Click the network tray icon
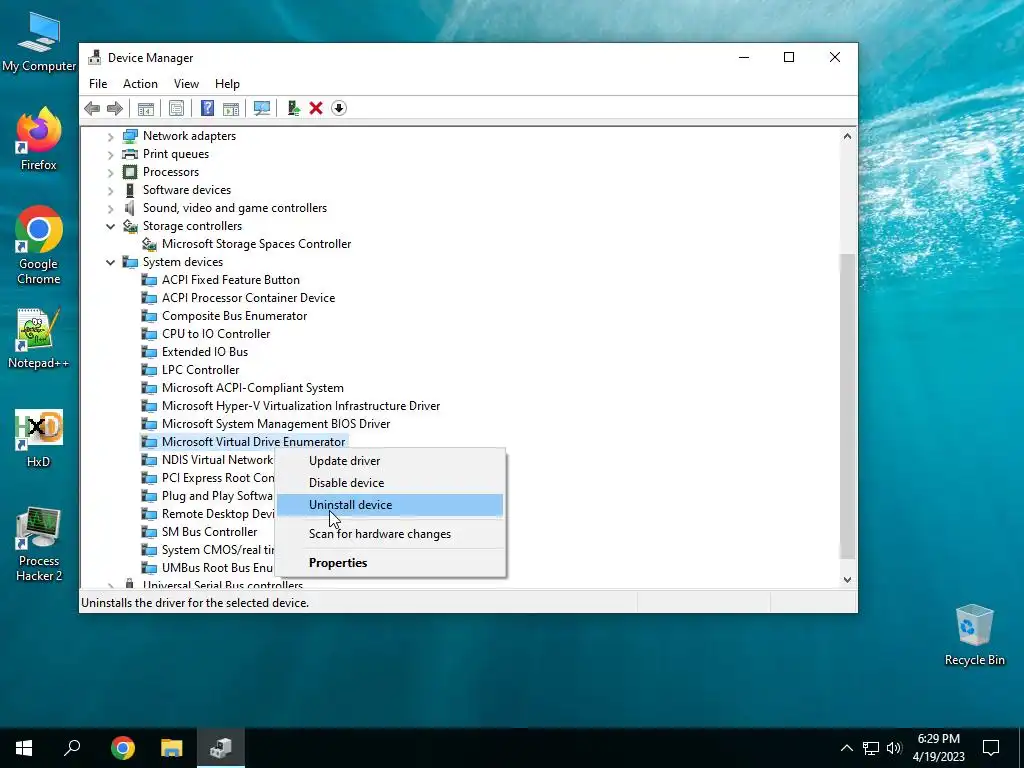 (x=871, y=748)
